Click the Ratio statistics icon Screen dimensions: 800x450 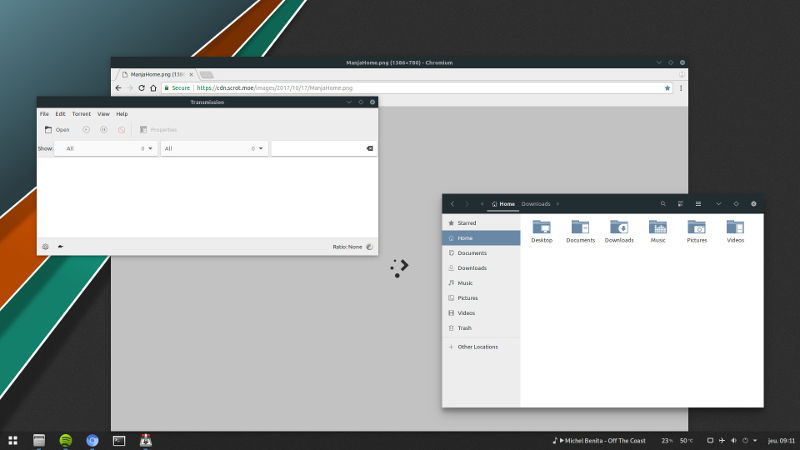point(370,247)
